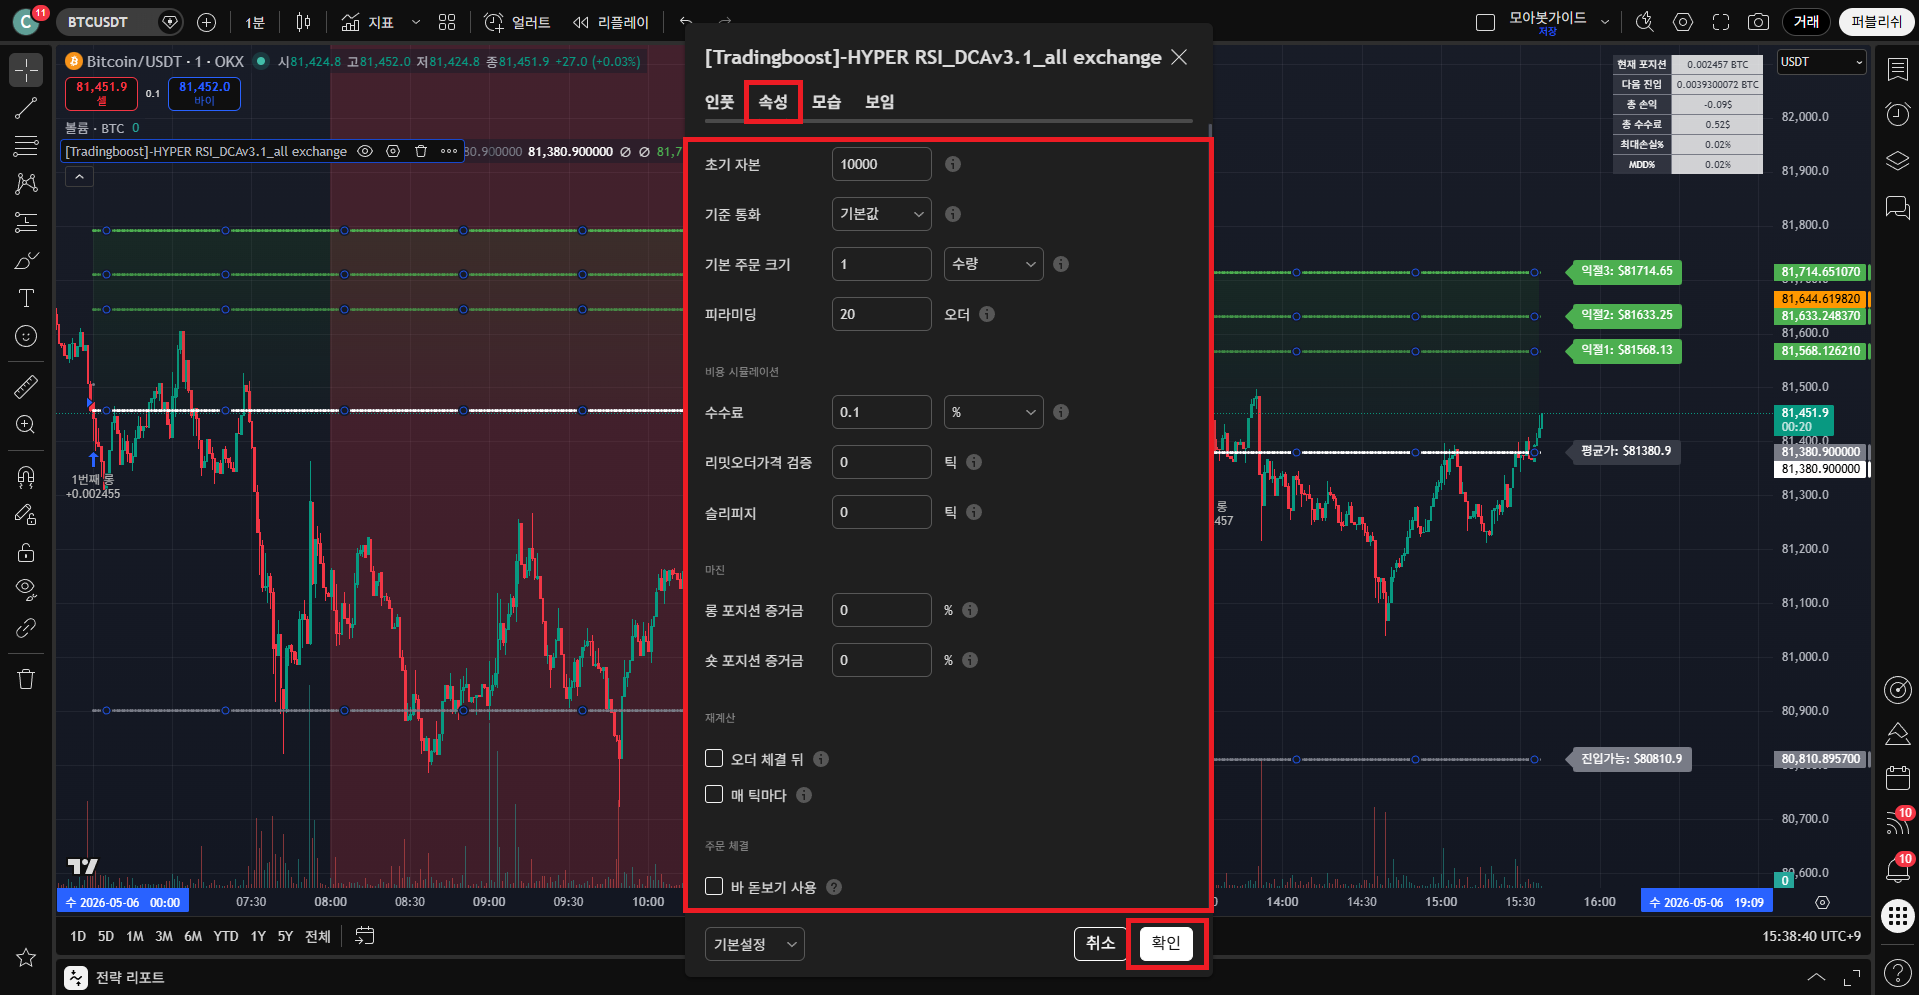The width and height of the screenshot is (1919, 995).
Task: Toggle magnet mode
Action: pos(26,476)
